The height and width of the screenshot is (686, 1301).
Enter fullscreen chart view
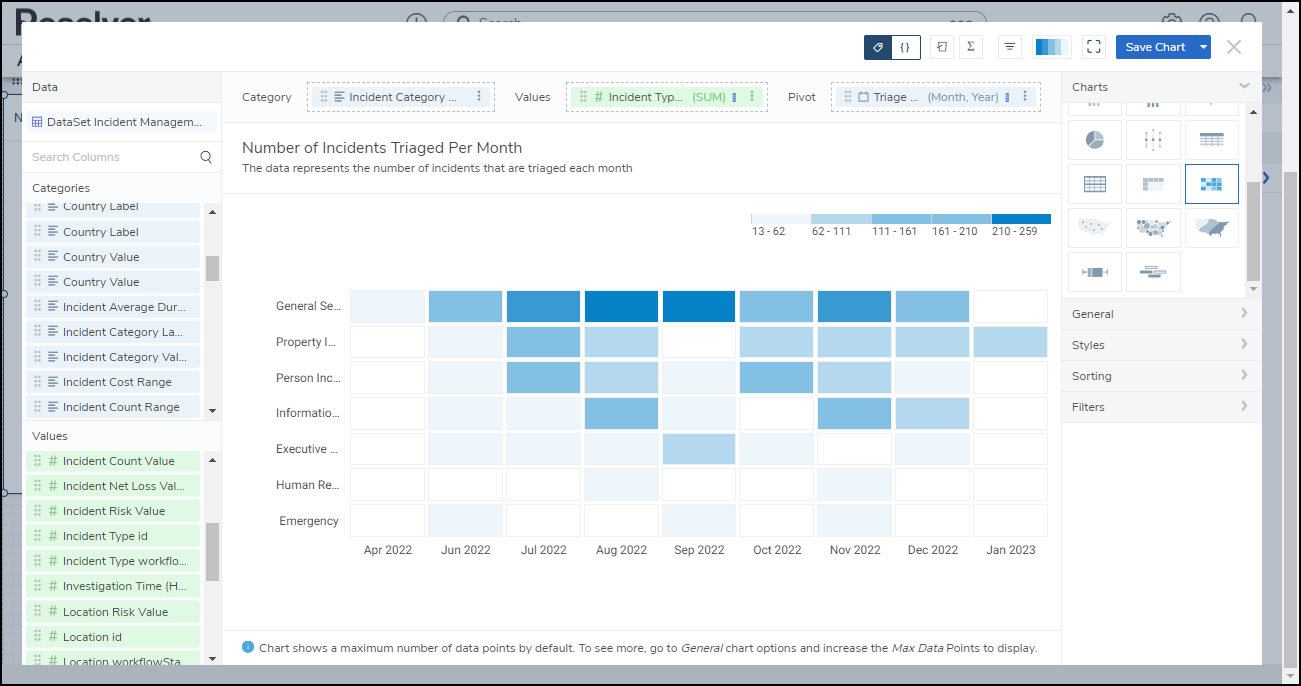tap(1093, 47)
